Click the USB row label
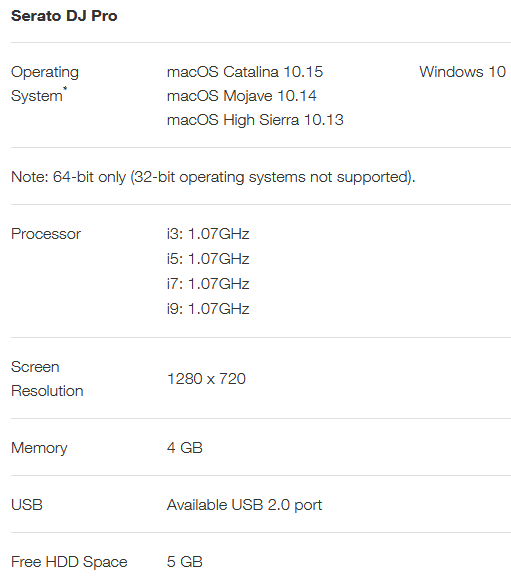 (x=27, y=505)
